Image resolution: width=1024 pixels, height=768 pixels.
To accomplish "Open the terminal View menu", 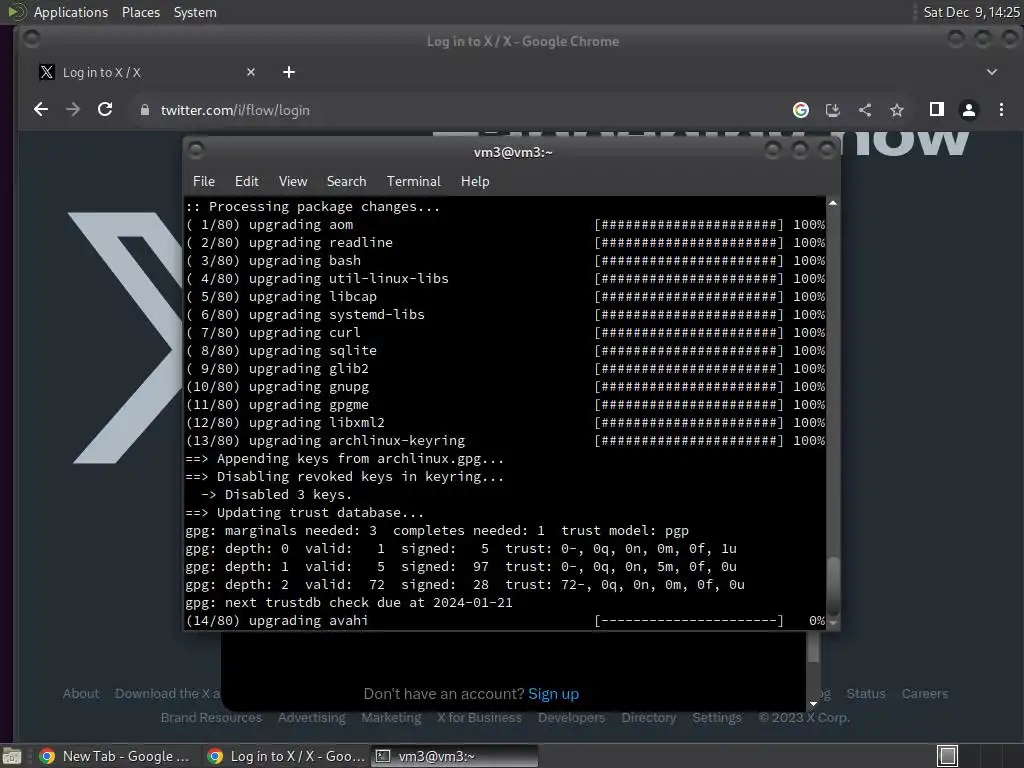I will pyautogui.click(x=293, y=181).
